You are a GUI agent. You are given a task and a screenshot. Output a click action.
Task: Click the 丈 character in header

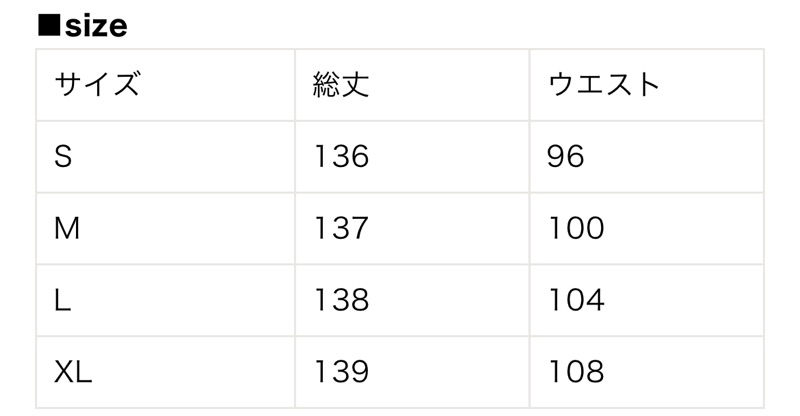click(x=356, y=84)
